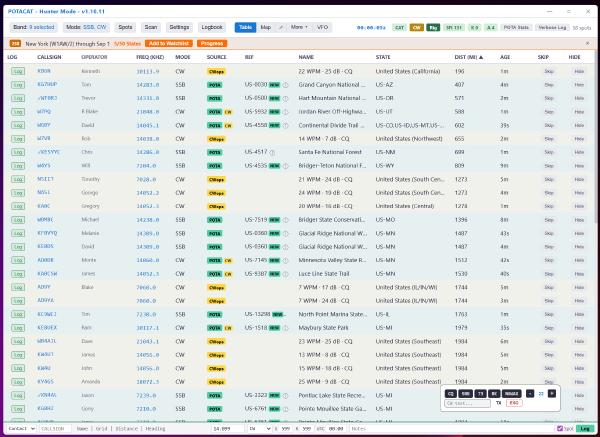Open the Mode SSB, CW filter dropdown

[86, 27]
